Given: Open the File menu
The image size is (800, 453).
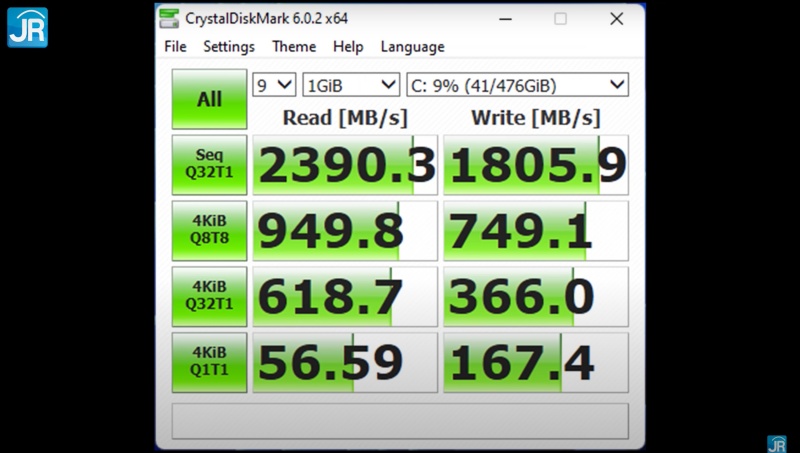Looking at the screenshot, I should (x=175, y=47).
